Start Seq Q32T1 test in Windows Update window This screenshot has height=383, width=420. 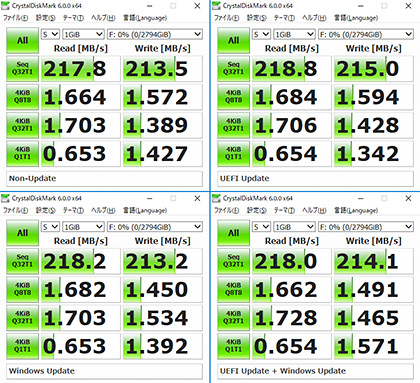pyautogui.click(x=22, y=261)
